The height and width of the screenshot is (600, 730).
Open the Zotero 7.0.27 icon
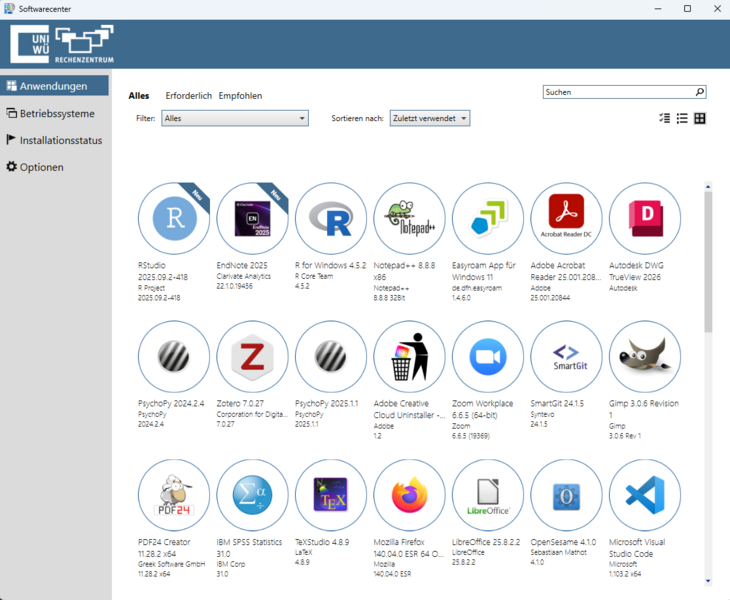click(x=252, y=357)
